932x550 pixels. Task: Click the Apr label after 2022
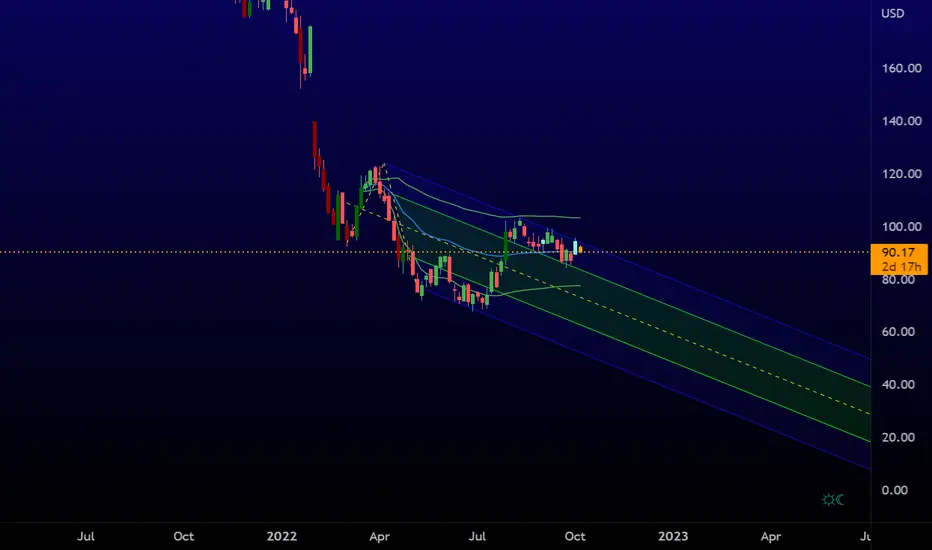[x=379, y=536]
